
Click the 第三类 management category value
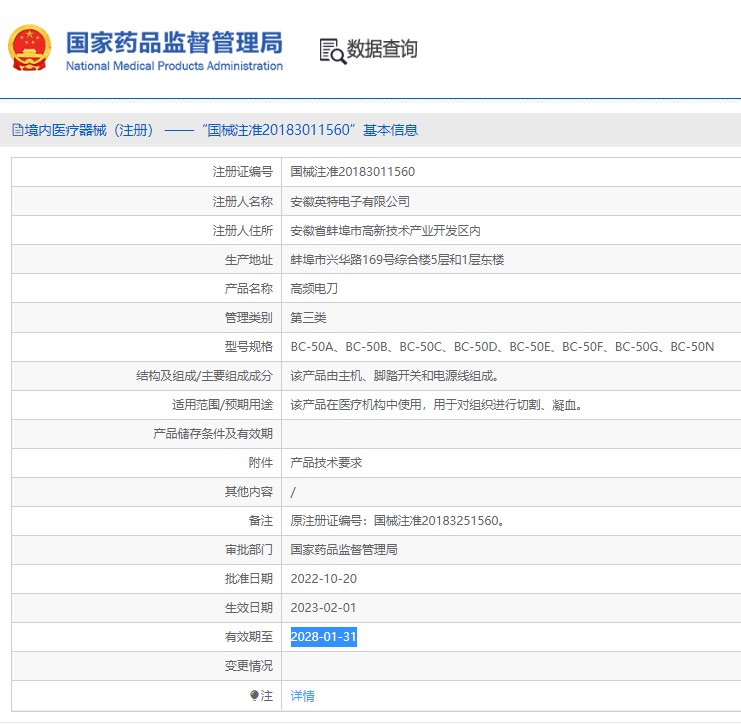pyautogui.click(x=308, y=318)
